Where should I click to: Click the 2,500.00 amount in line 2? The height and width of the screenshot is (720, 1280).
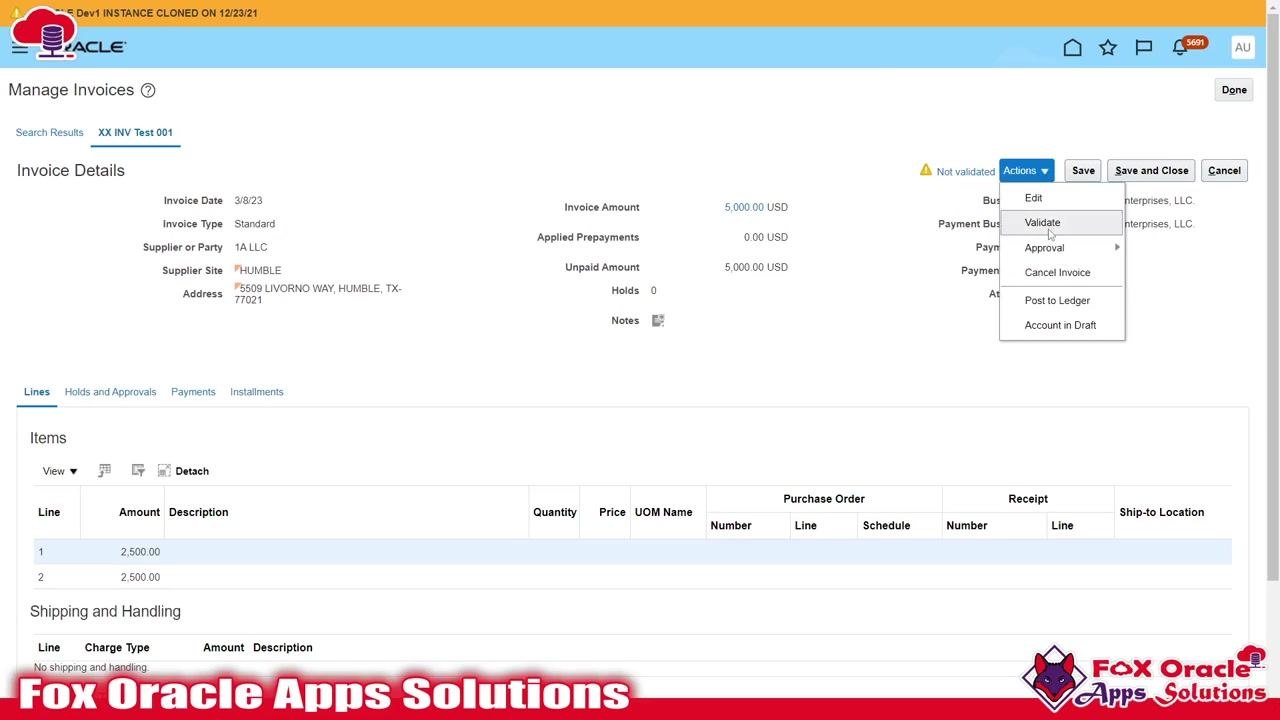point(140,577)
